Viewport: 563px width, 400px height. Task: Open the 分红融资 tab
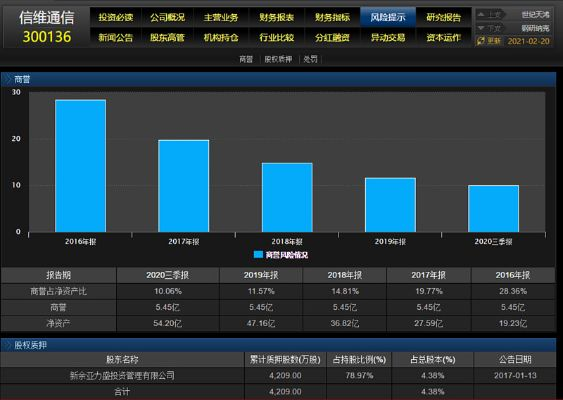click(x=332, y=37)
